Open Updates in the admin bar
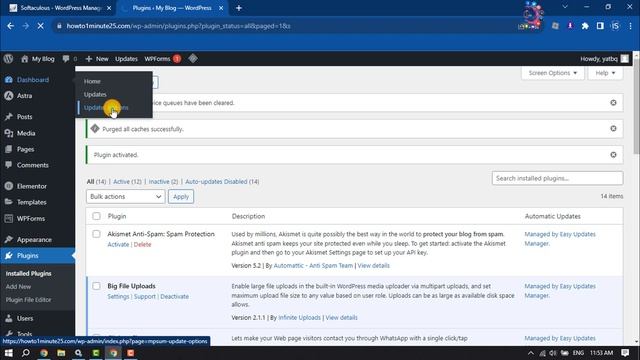640x360 pixels. coord(127,59)
